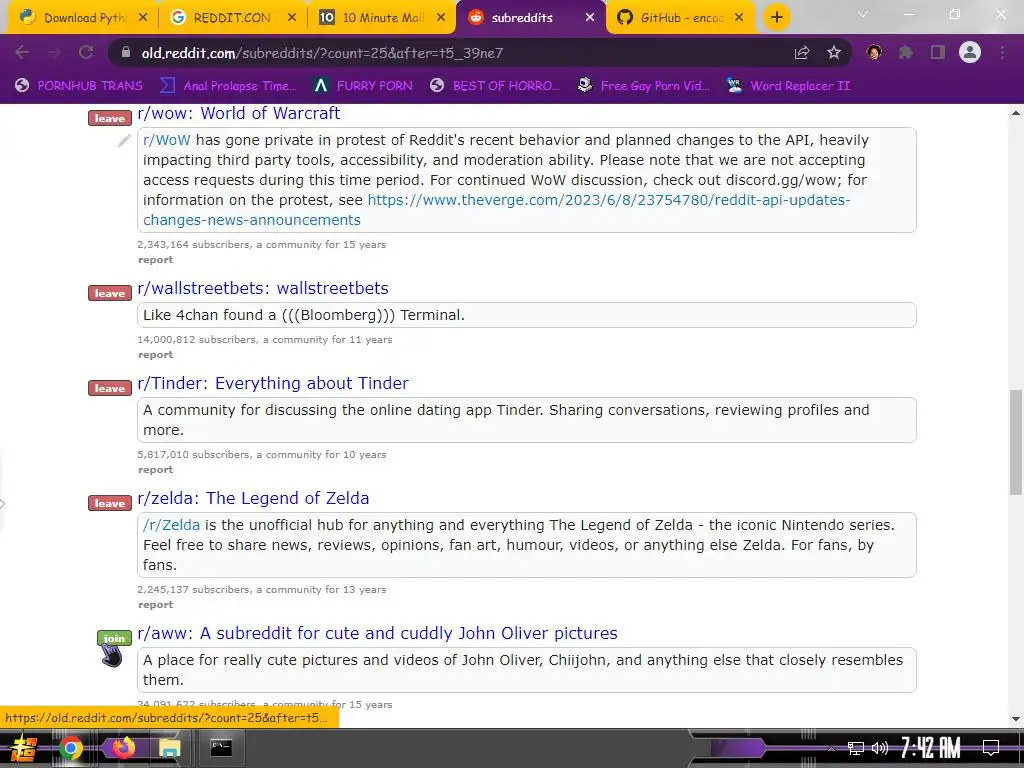Image resolution: width=1024 pixels, height=768 pixels.
Task: Toggle the browser side panel icon
Action: click(938, 52)
